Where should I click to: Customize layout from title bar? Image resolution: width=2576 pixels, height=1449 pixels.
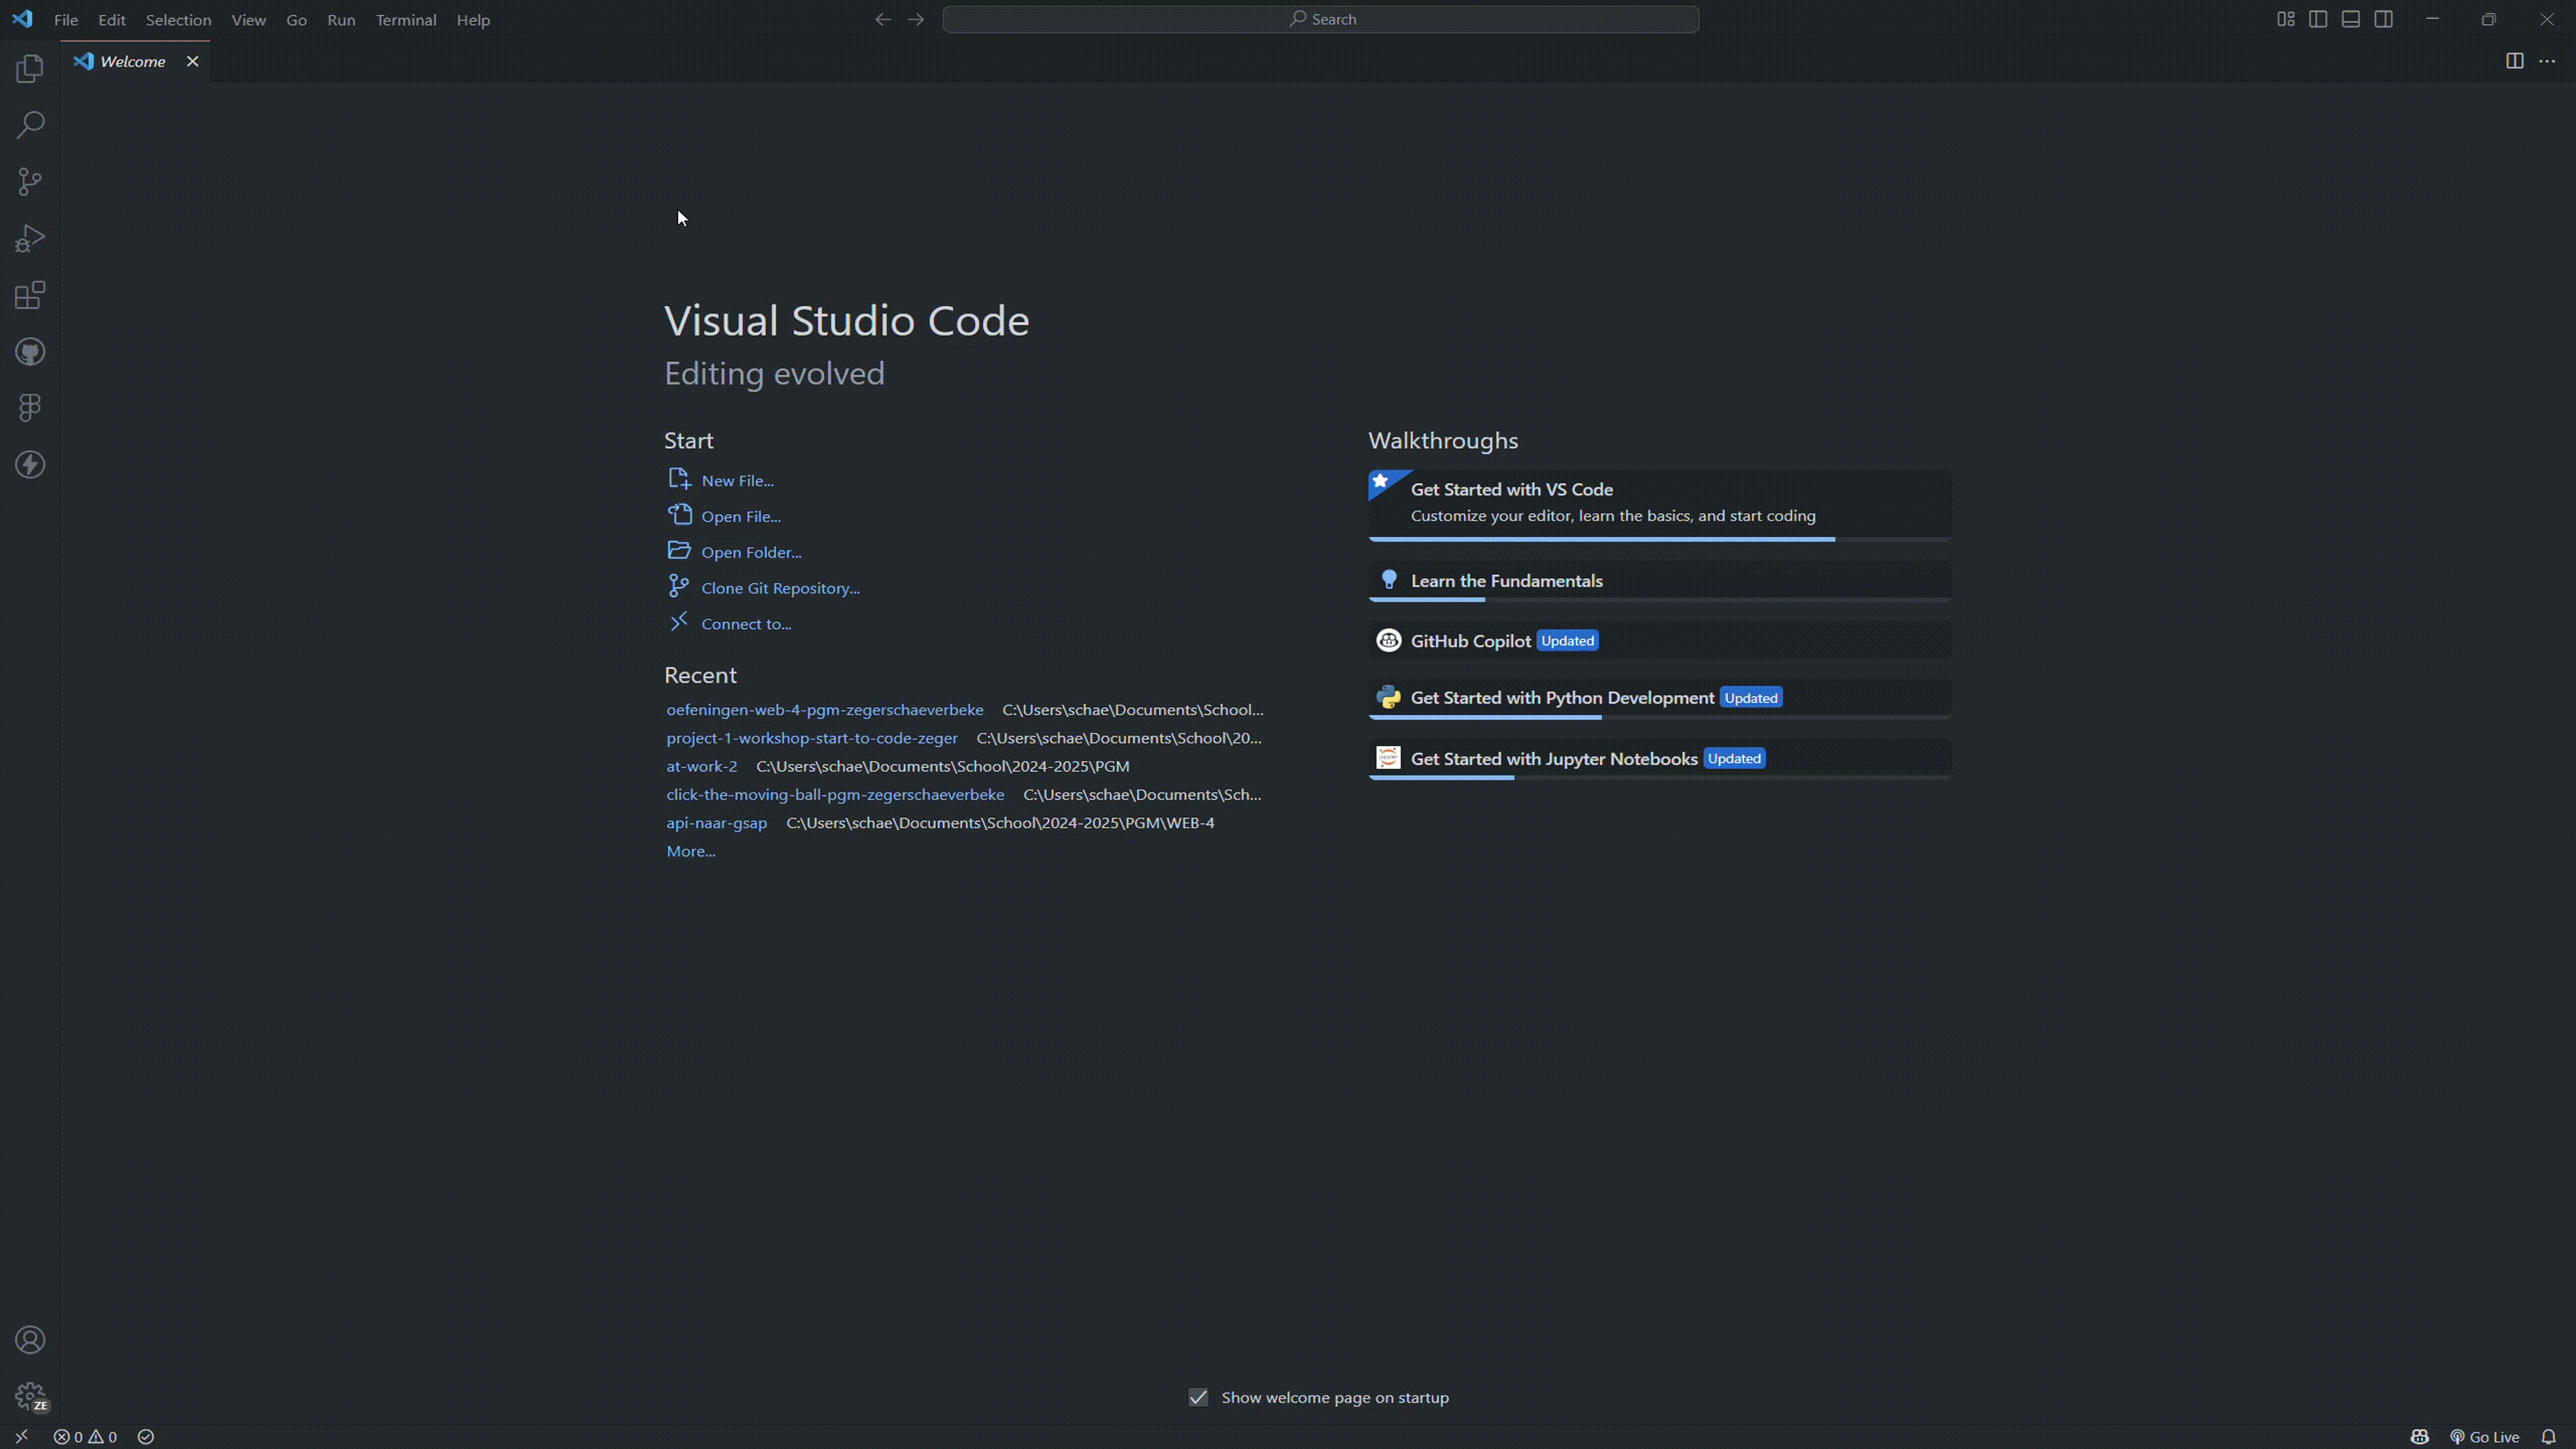[x=2285, y=19]
